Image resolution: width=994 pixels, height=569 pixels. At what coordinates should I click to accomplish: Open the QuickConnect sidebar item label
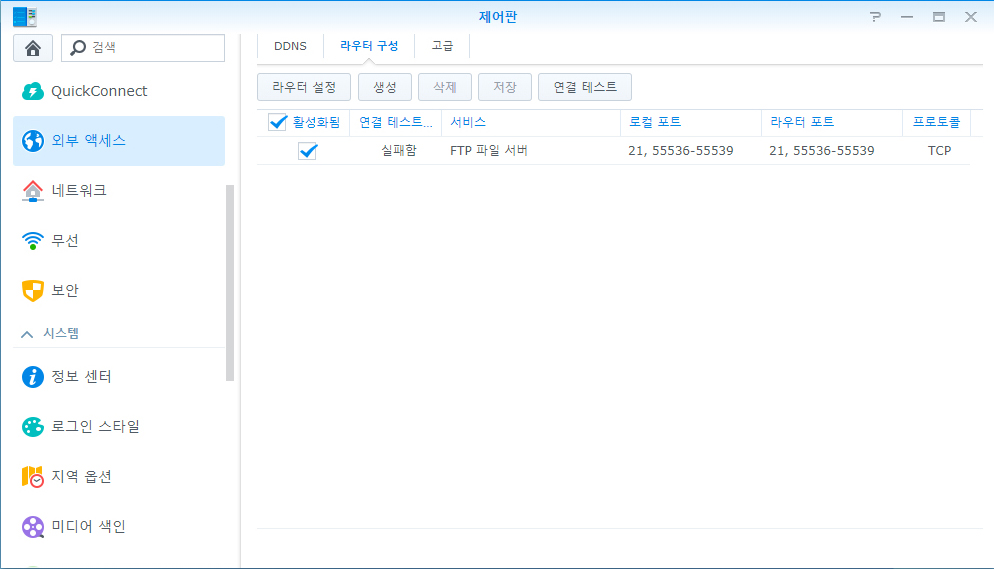(x=99, y=91)
